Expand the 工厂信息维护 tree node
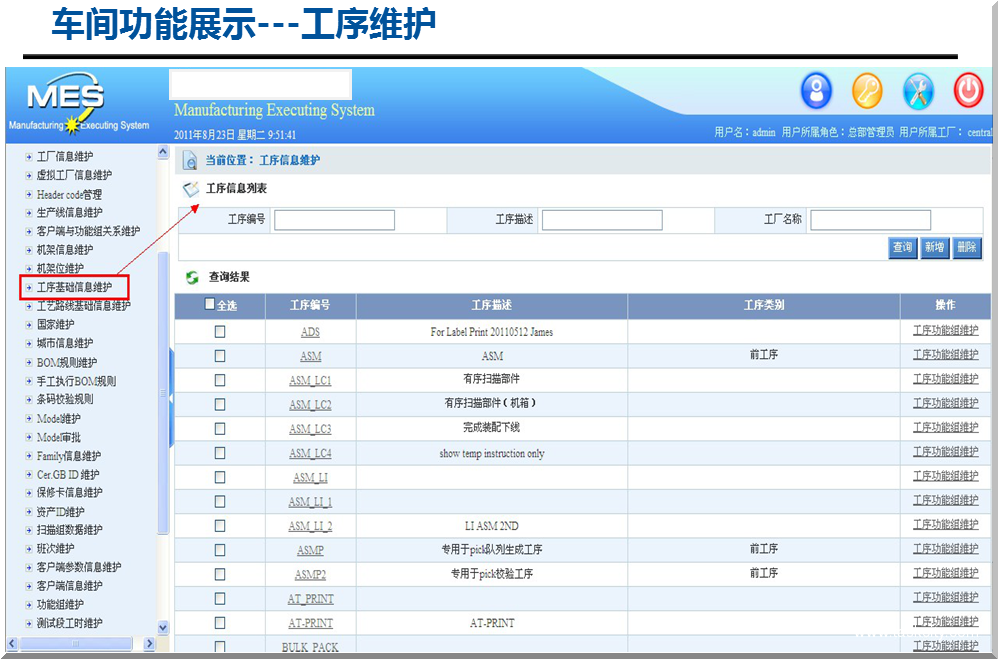This screenshot has width=998, height=659. coord(29,157)
